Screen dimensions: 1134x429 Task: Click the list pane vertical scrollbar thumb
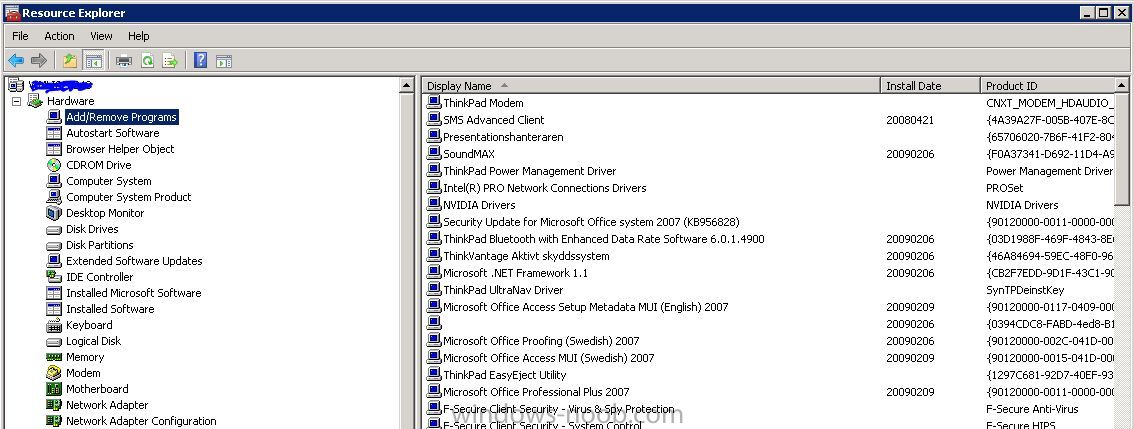click(1122, 149)
